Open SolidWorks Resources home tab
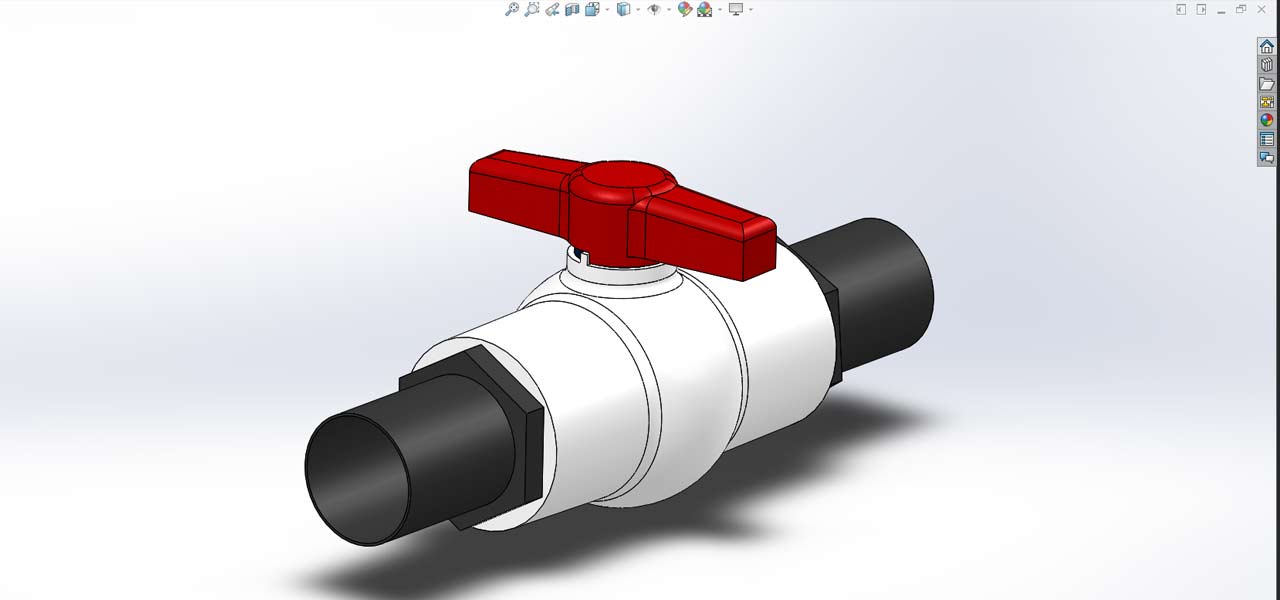Image resolution: width=1280 pixels, height=600 pixels. point(1267,47)
